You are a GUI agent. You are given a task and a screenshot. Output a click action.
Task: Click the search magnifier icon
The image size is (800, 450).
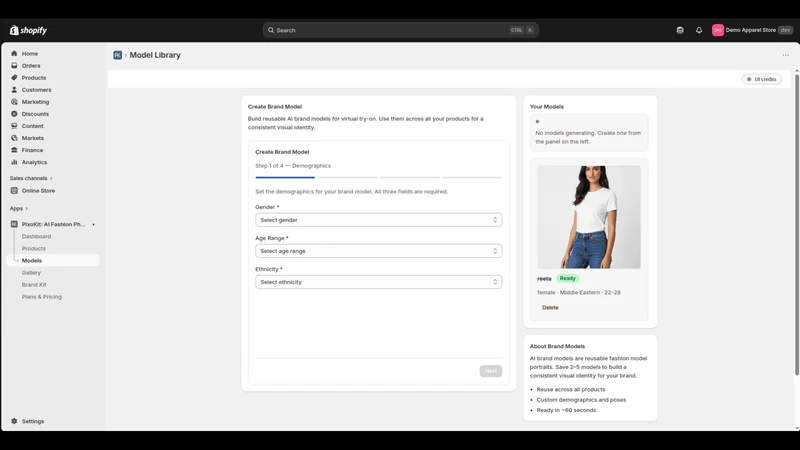(271, 30)
